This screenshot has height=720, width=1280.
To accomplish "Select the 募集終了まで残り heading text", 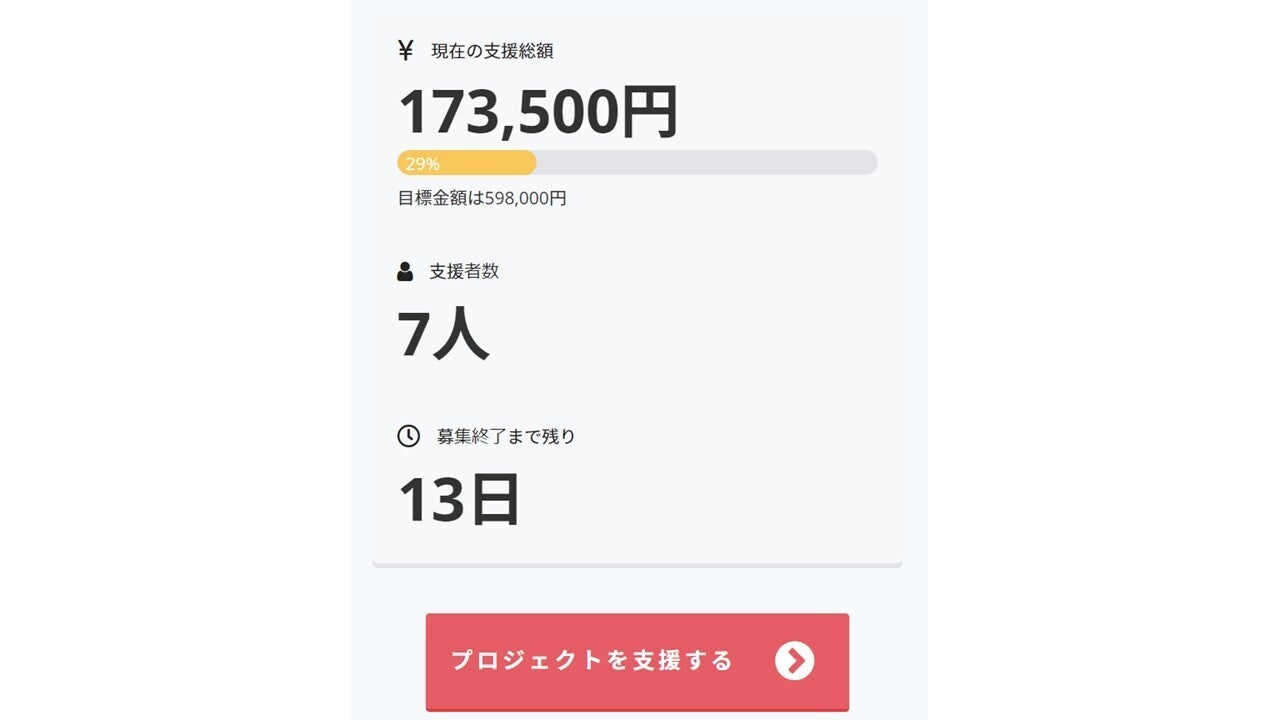I will tap(506, 436).
